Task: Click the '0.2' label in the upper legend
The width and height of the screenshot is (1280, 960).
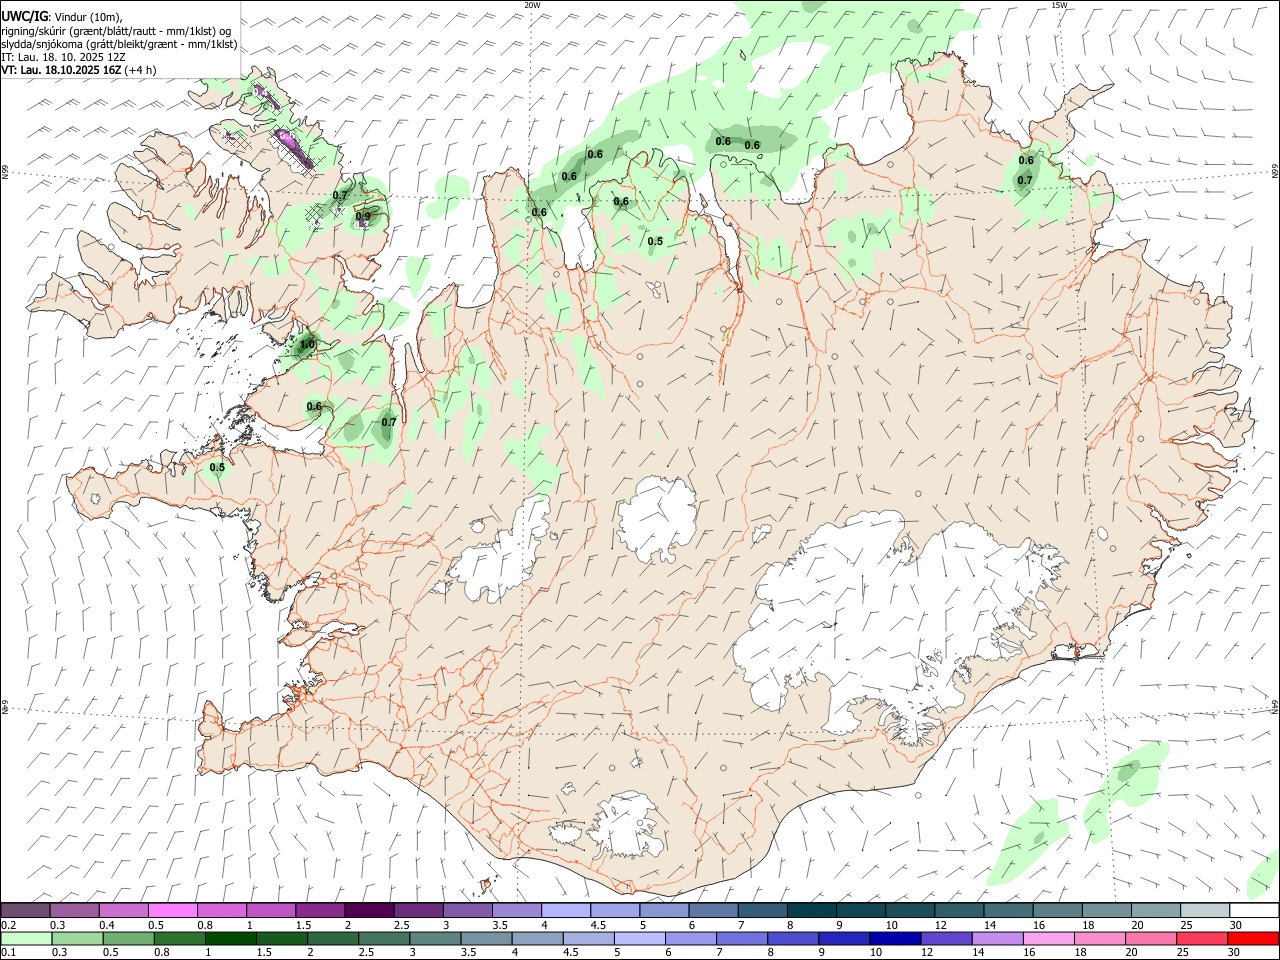Action: click(x=9, y=925)
